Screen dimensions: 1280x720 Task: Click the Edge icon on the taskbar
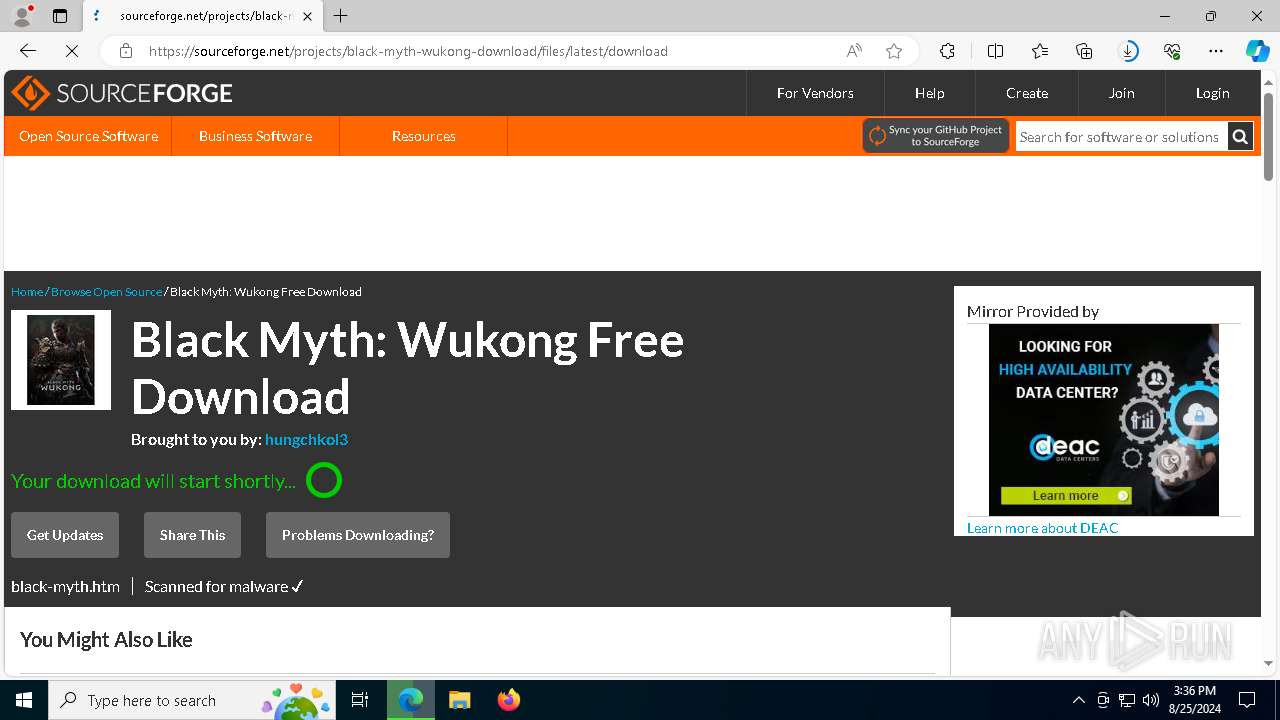click(x=410, y=700)
